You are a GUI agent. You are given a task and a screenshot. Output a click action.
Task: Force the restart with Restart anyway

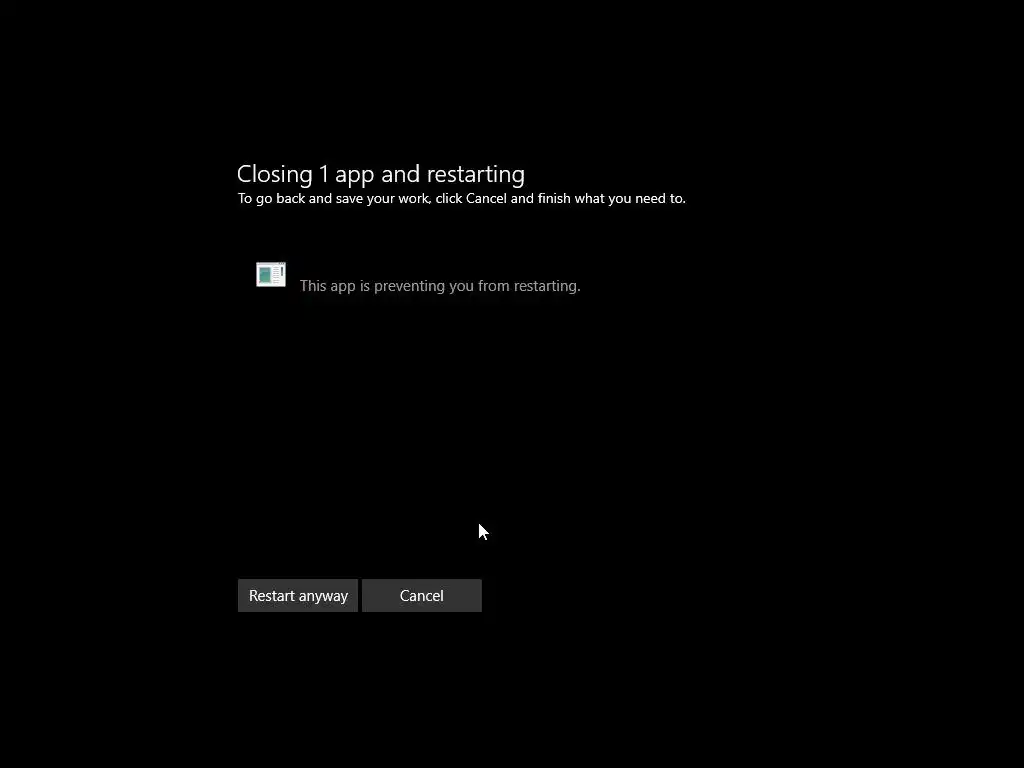coord(298,596)
